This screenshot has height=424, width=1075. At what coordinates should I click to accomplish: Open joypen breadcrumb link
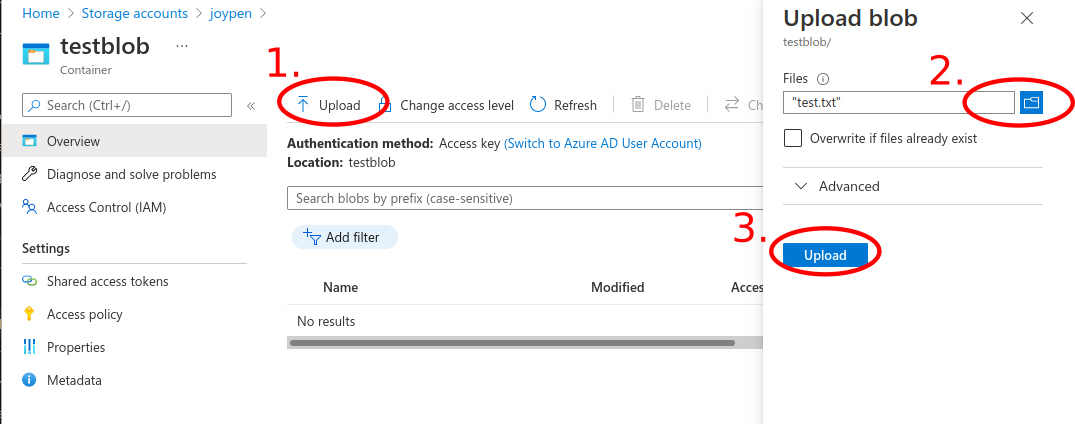click(229, 14)
